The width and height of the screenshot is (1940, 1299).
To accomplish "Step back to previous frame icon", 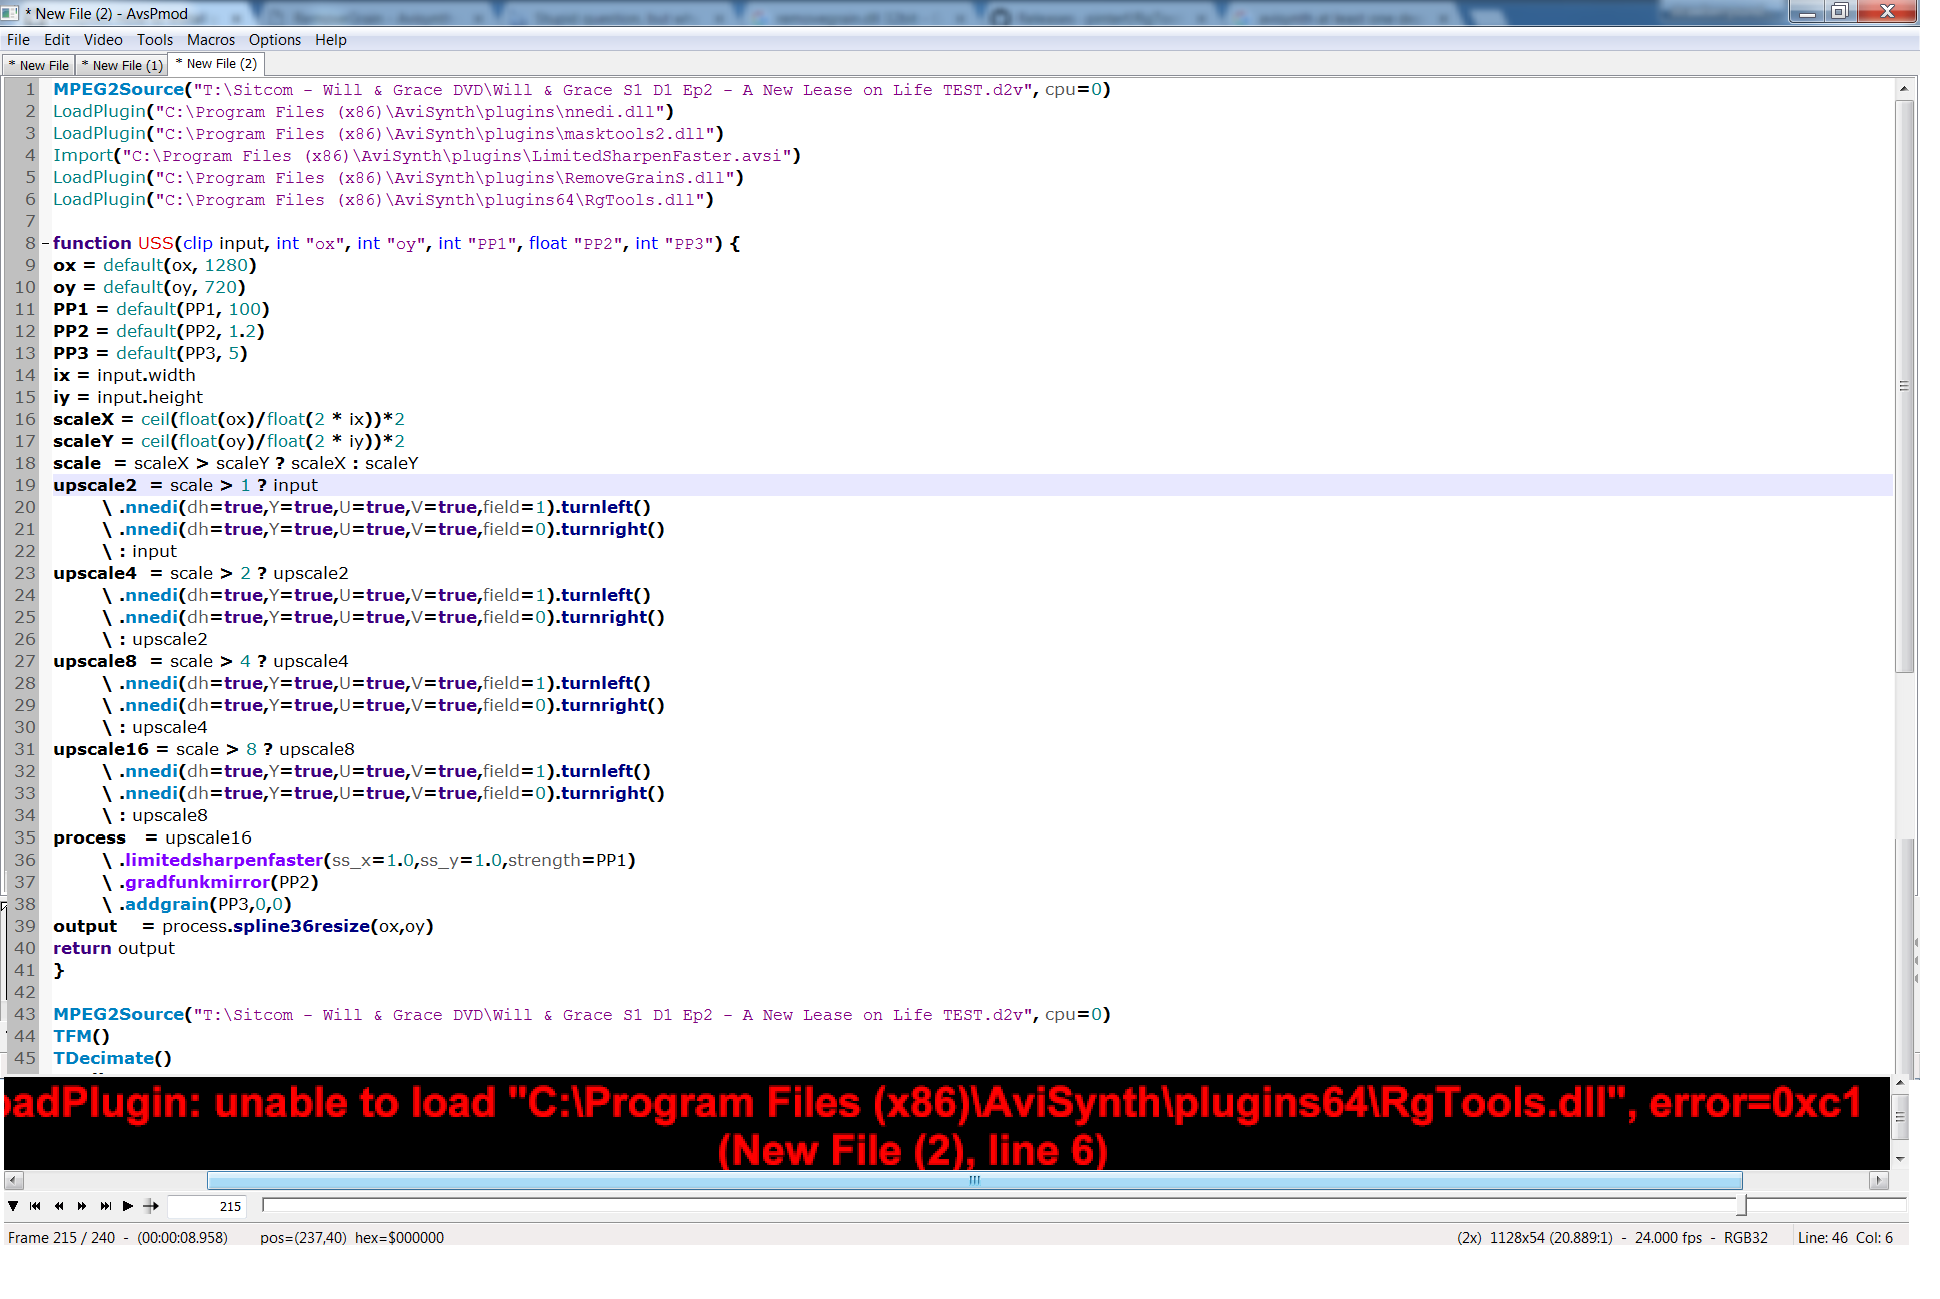I will (x=59, y=1206).
